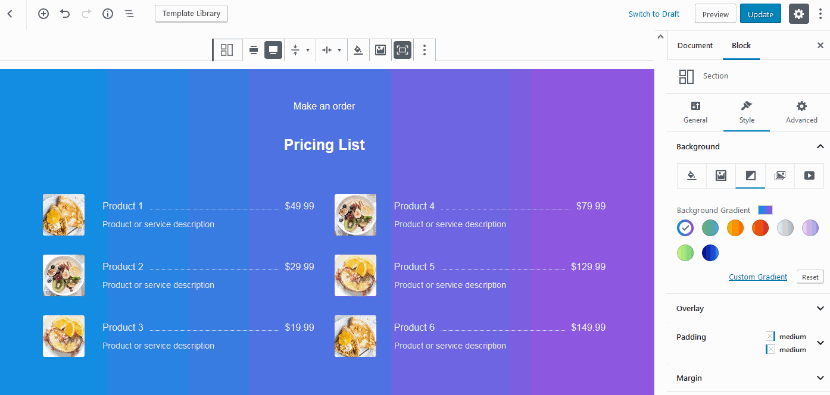Select the first checked gradient preset
Screen dimensions: 830x395
click(685, 228)
